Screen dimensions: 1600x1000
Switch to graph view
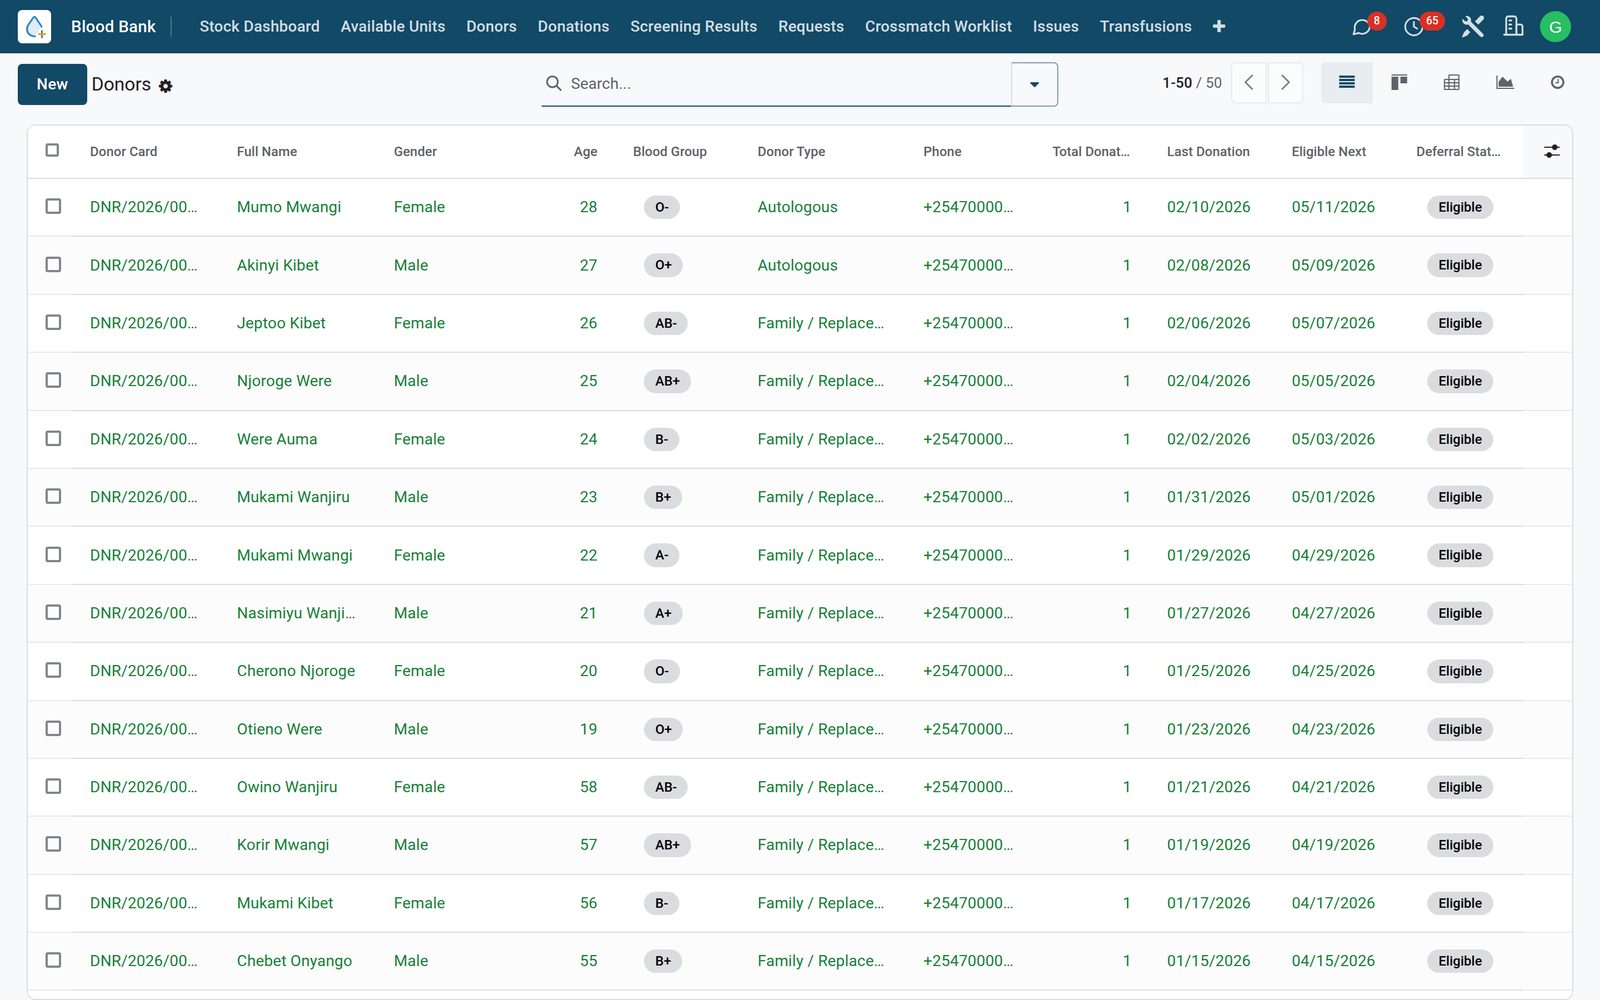[1504, 83]
